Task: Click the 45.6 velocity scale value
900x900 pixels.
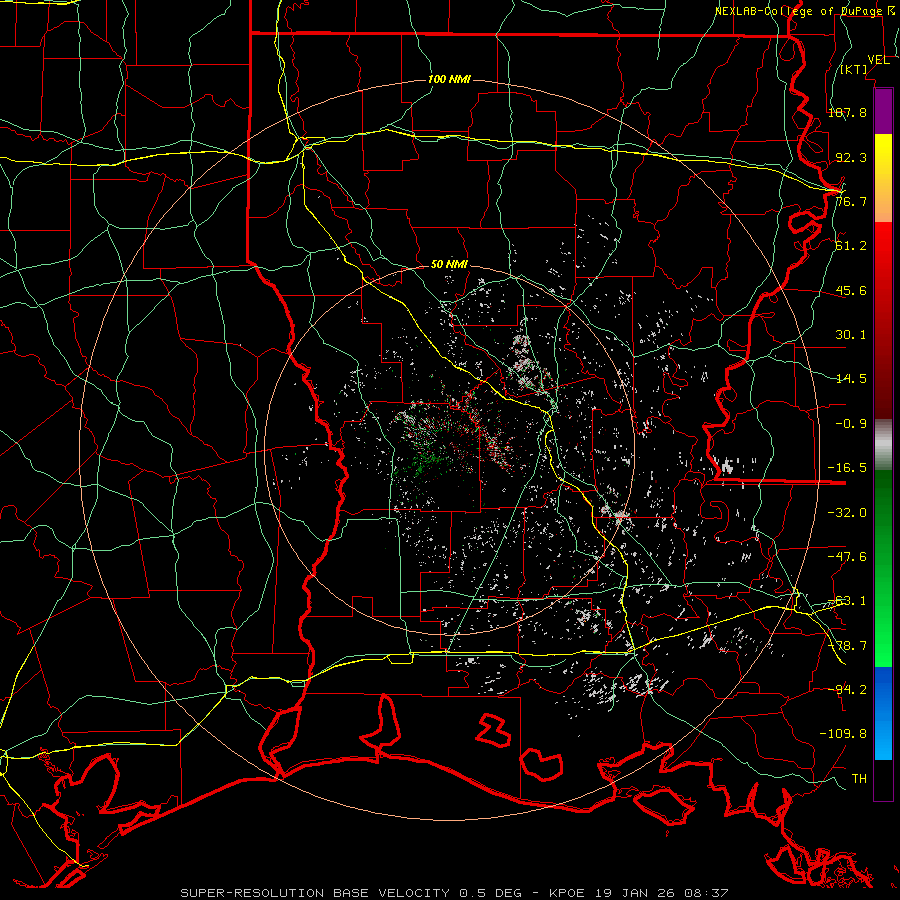Action: (x=851, y=290)
